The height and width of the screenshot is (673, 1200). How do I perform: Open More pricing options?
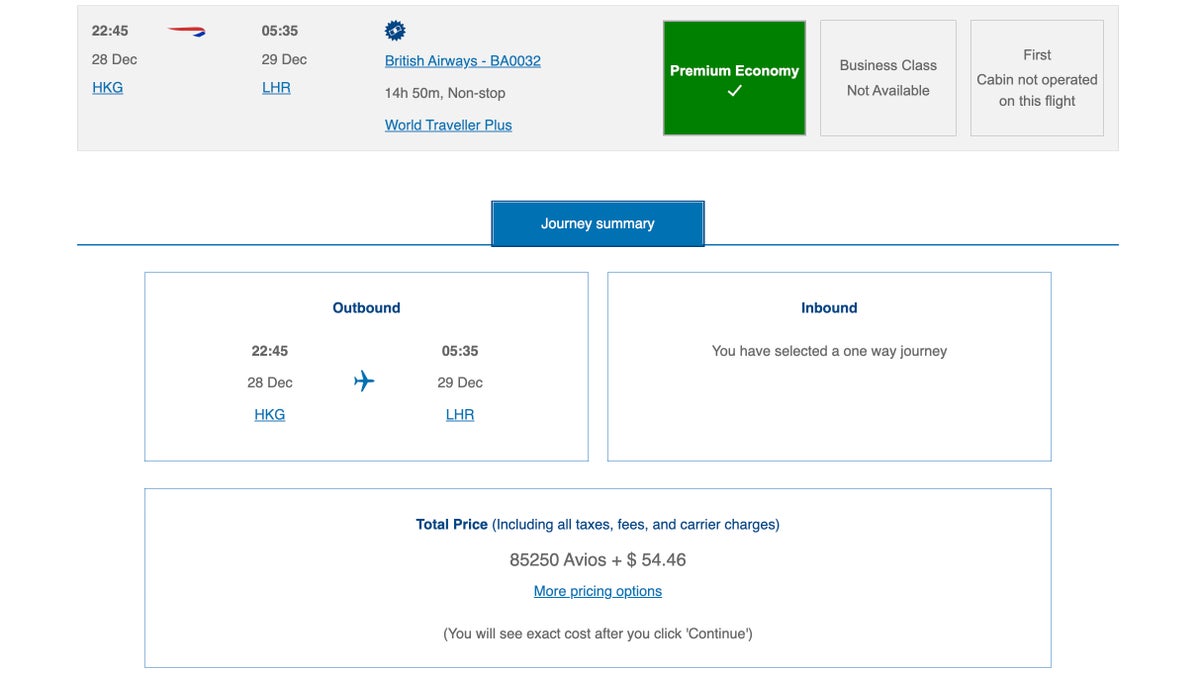pos(597,591)
